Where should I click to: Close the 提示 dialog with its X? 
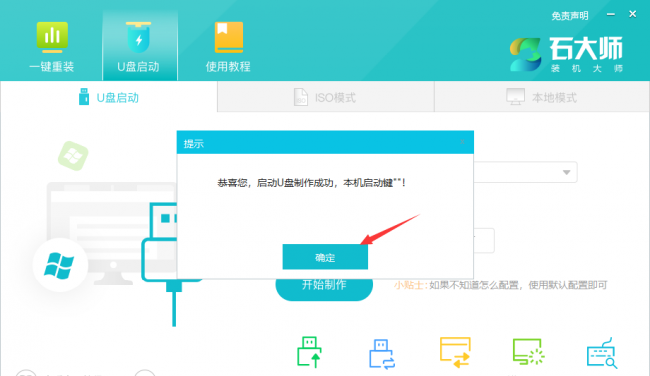pyautogui.click(x=463, y=142)
